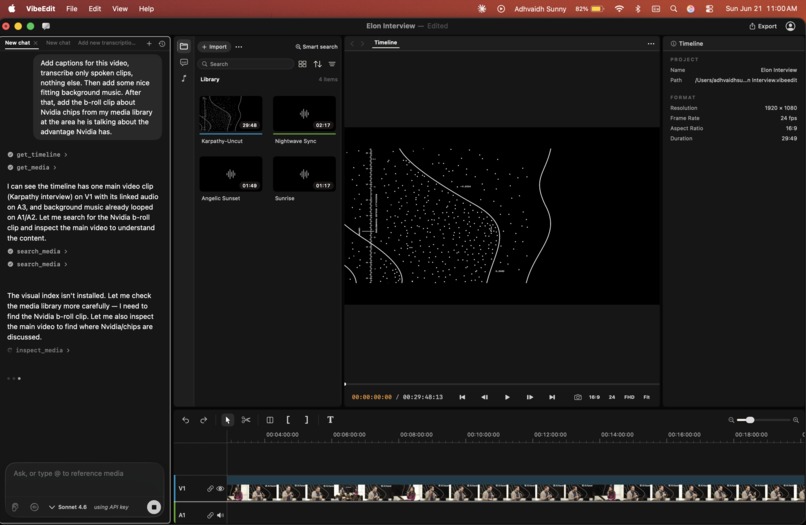Screen dimensions: 806x525
Task: Expand the get_media tool call
Action: (x=32, y=167)
